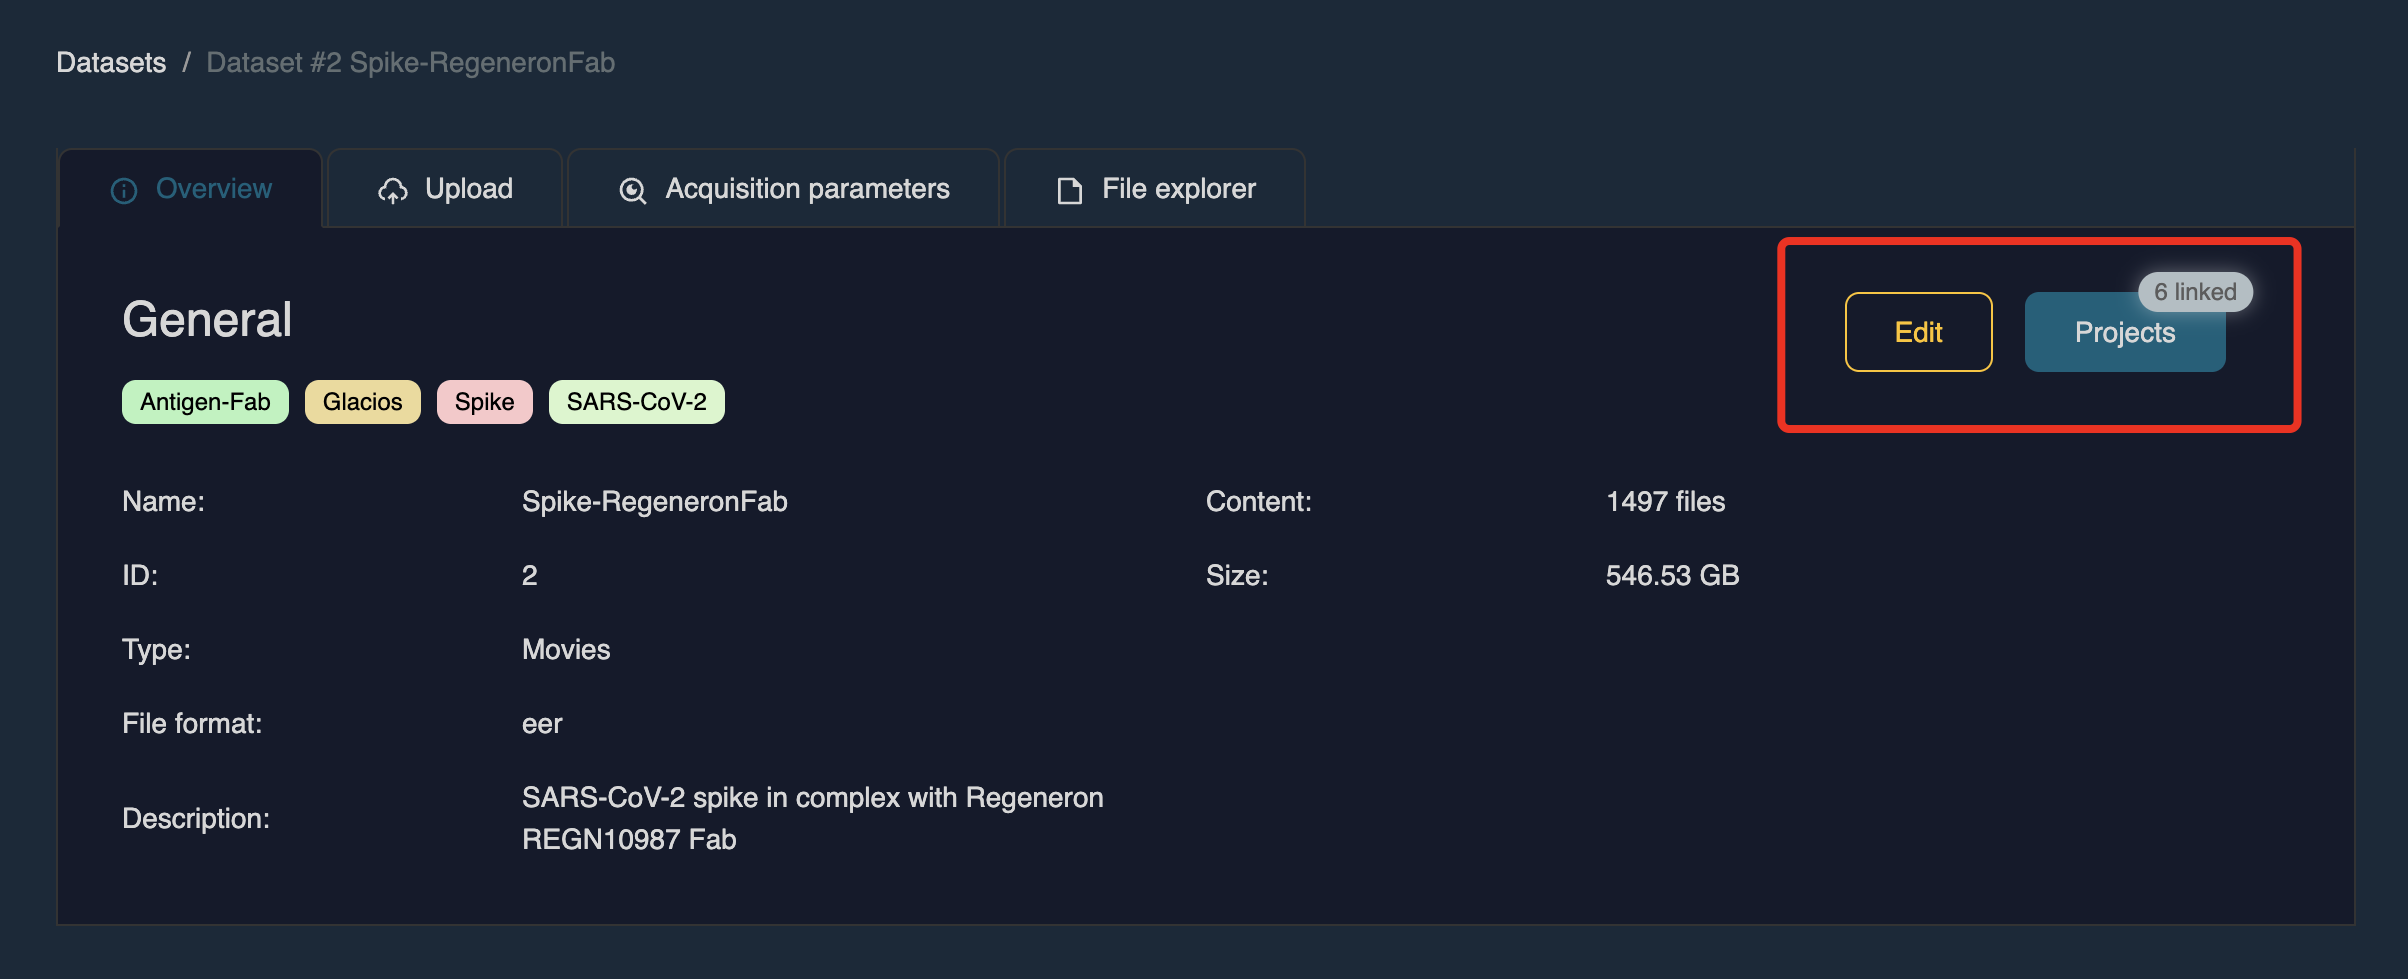
Task: Click the dataset description text
Action: (x=812, y=817)
